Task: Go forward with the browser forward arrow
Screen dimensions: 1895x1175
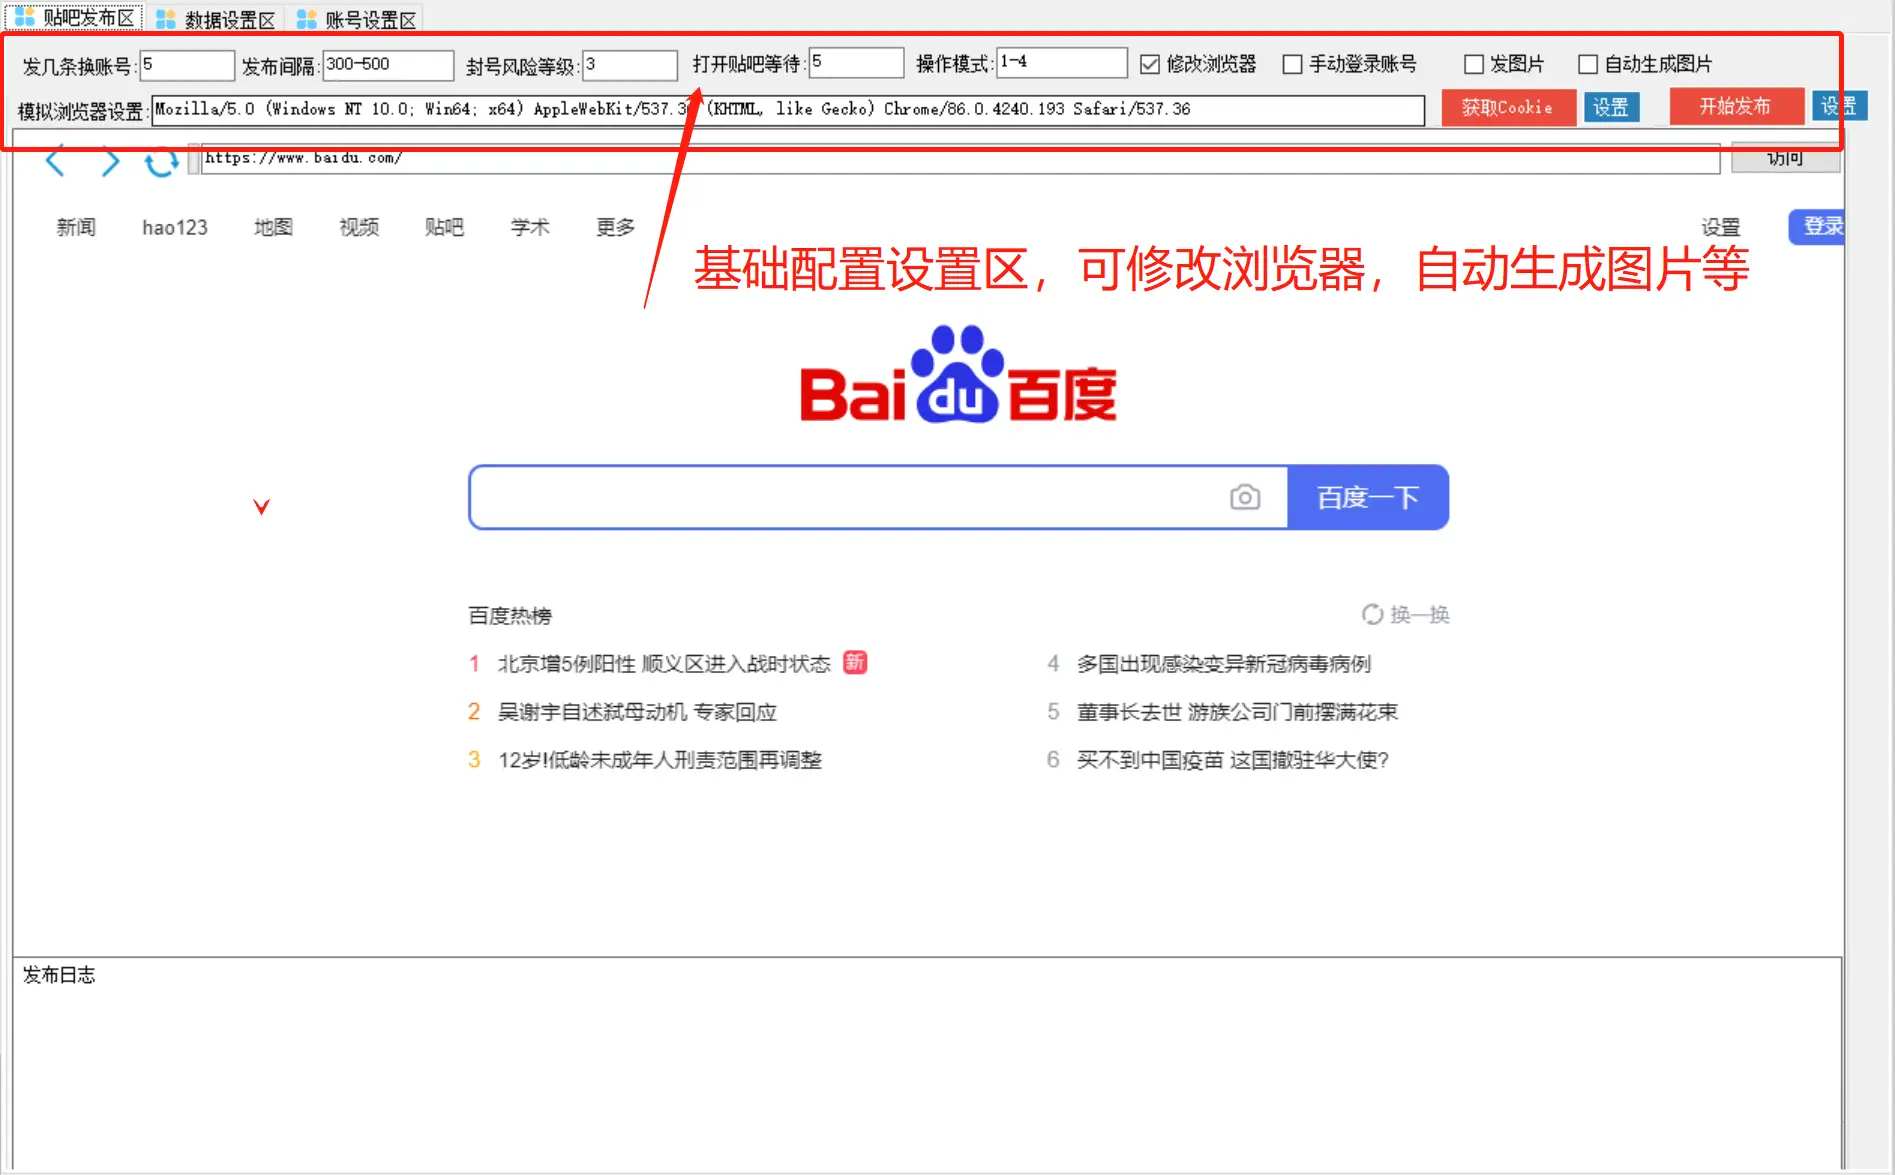Action: [x=110, y=161]
